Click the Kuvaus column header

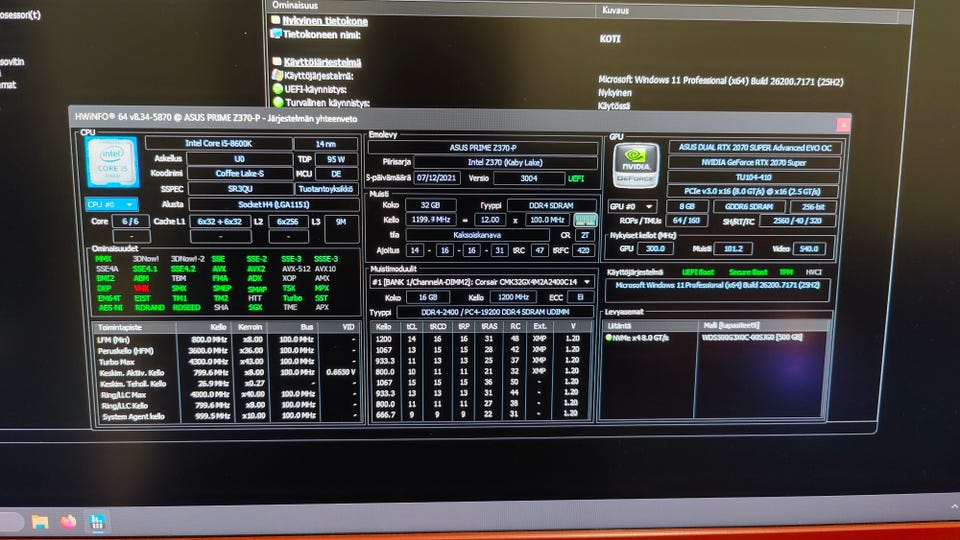(x=615, y=10)
